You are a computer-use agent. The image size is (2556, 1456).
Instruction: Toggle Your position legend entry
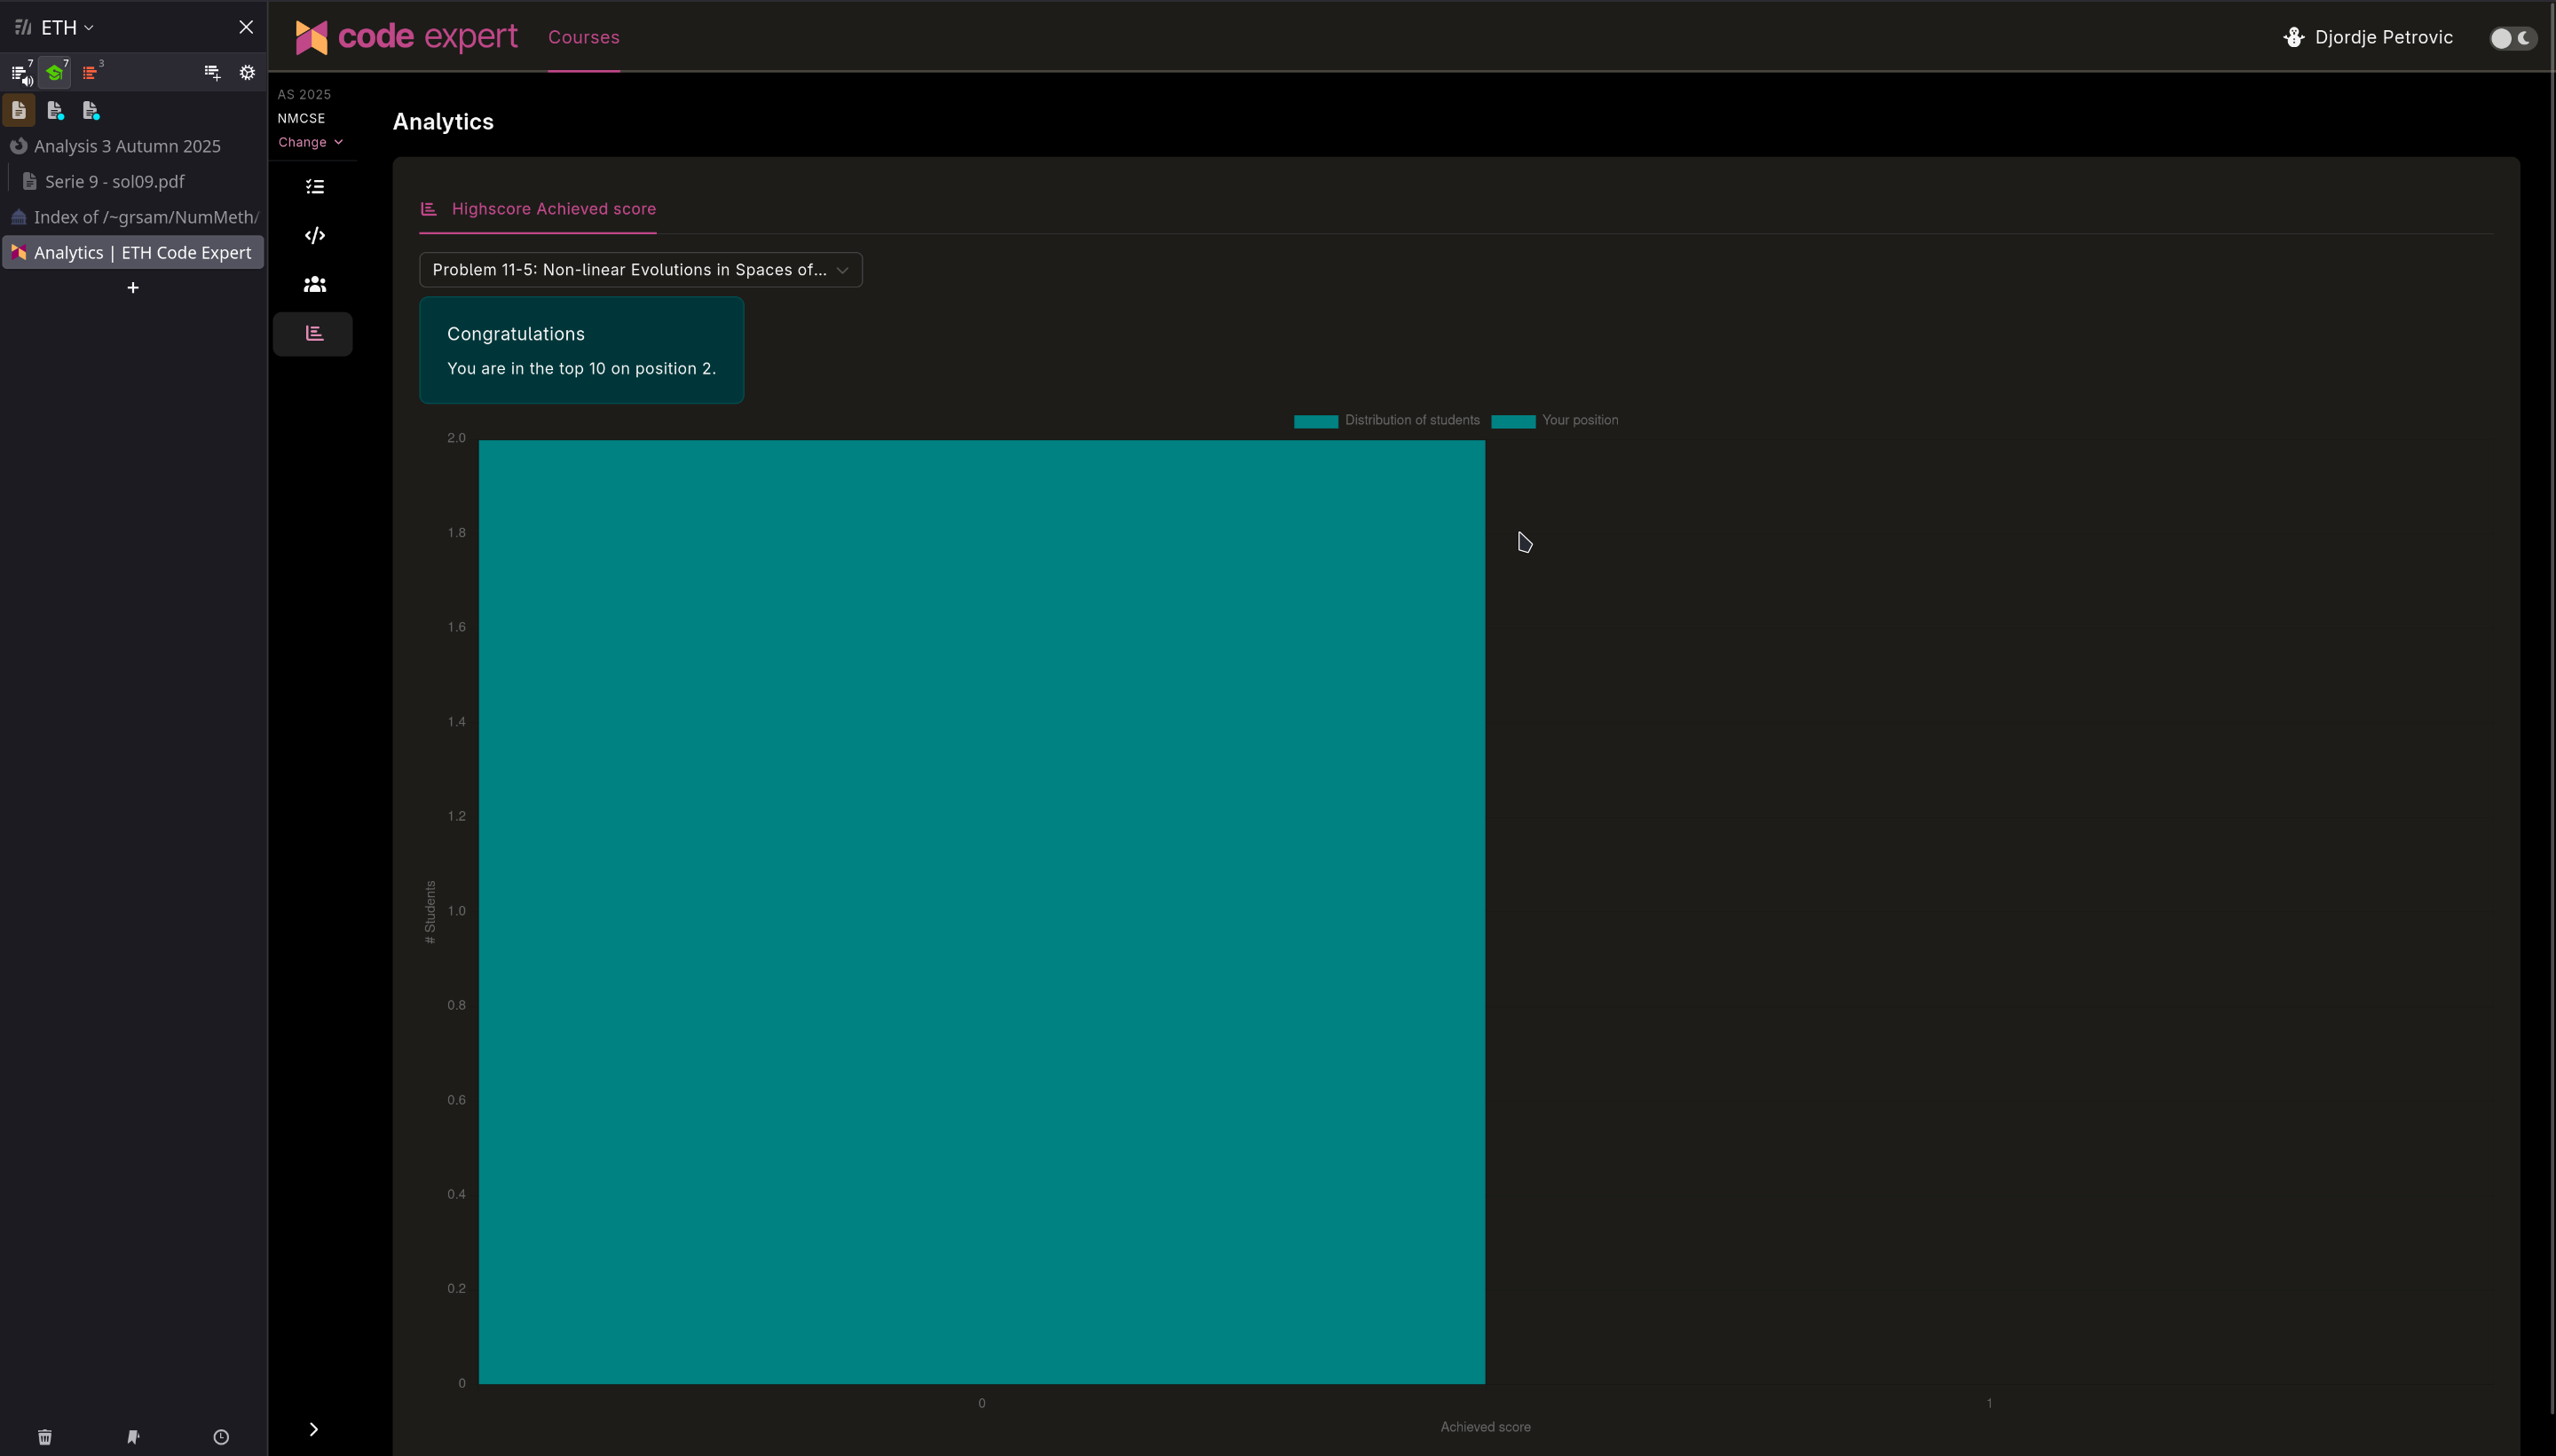click(1555, 421)
